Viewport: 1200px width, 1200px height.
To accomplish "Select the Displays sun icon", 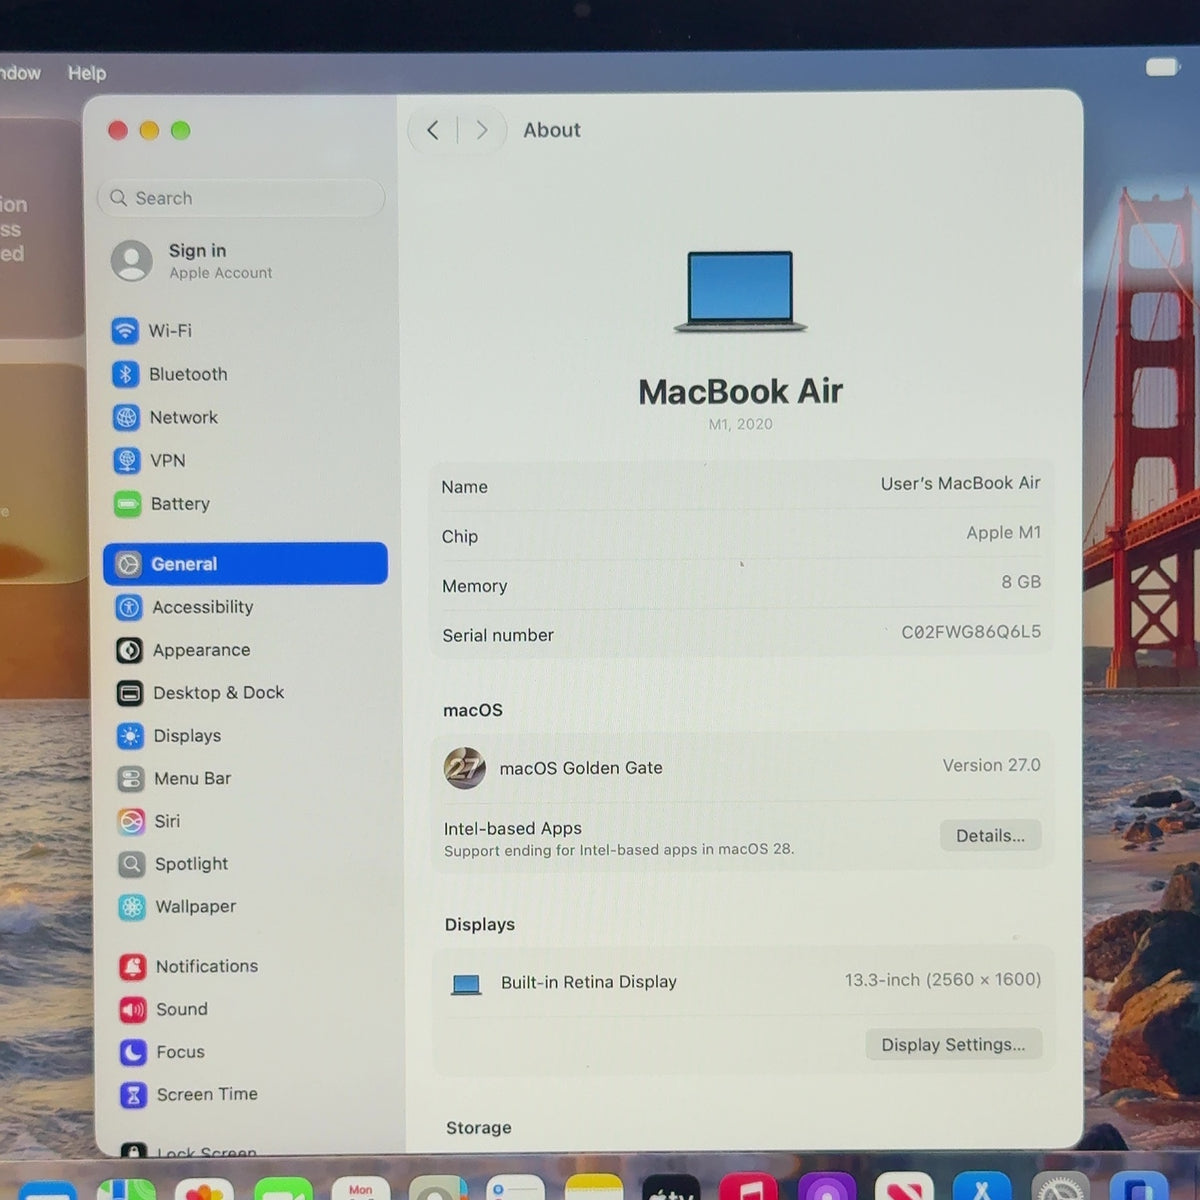I will (x=130, y=736).
